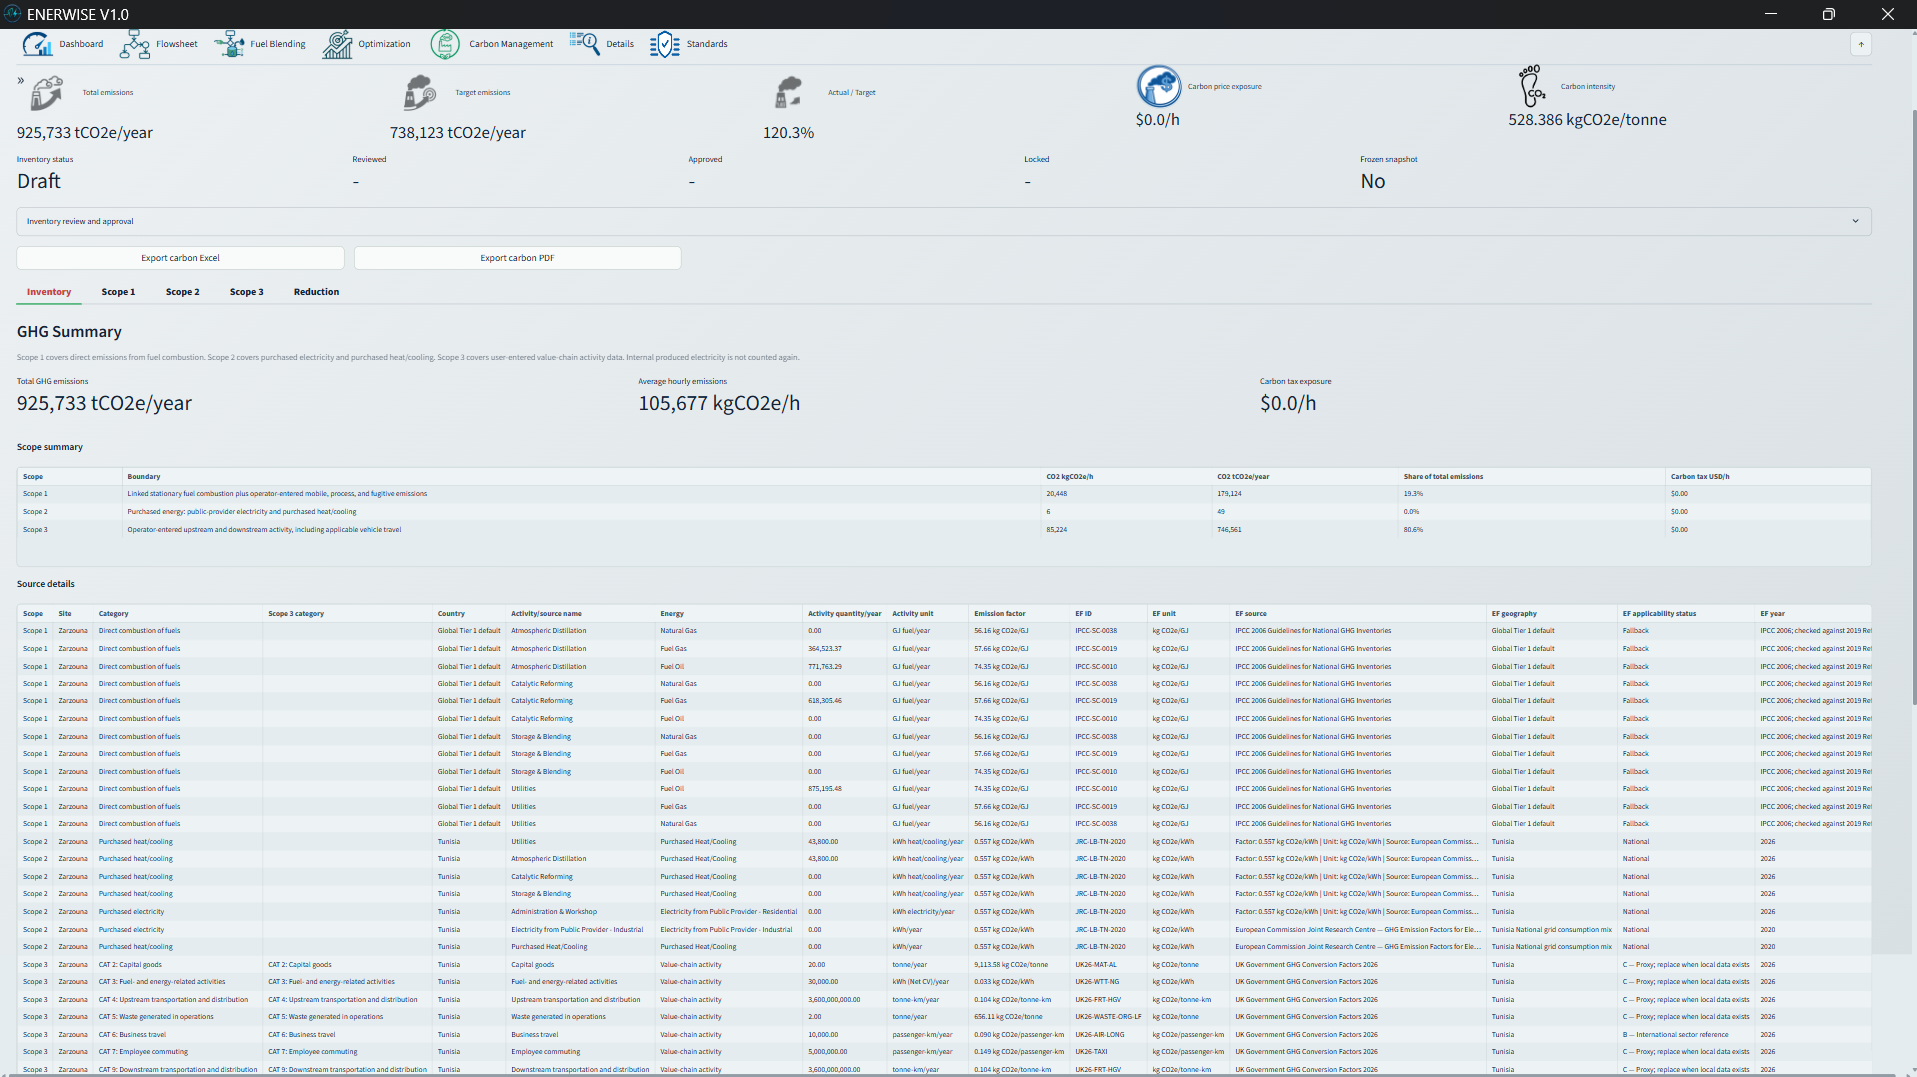Export carbon data to Excel

pyautogui.click(x=180, y=258)
